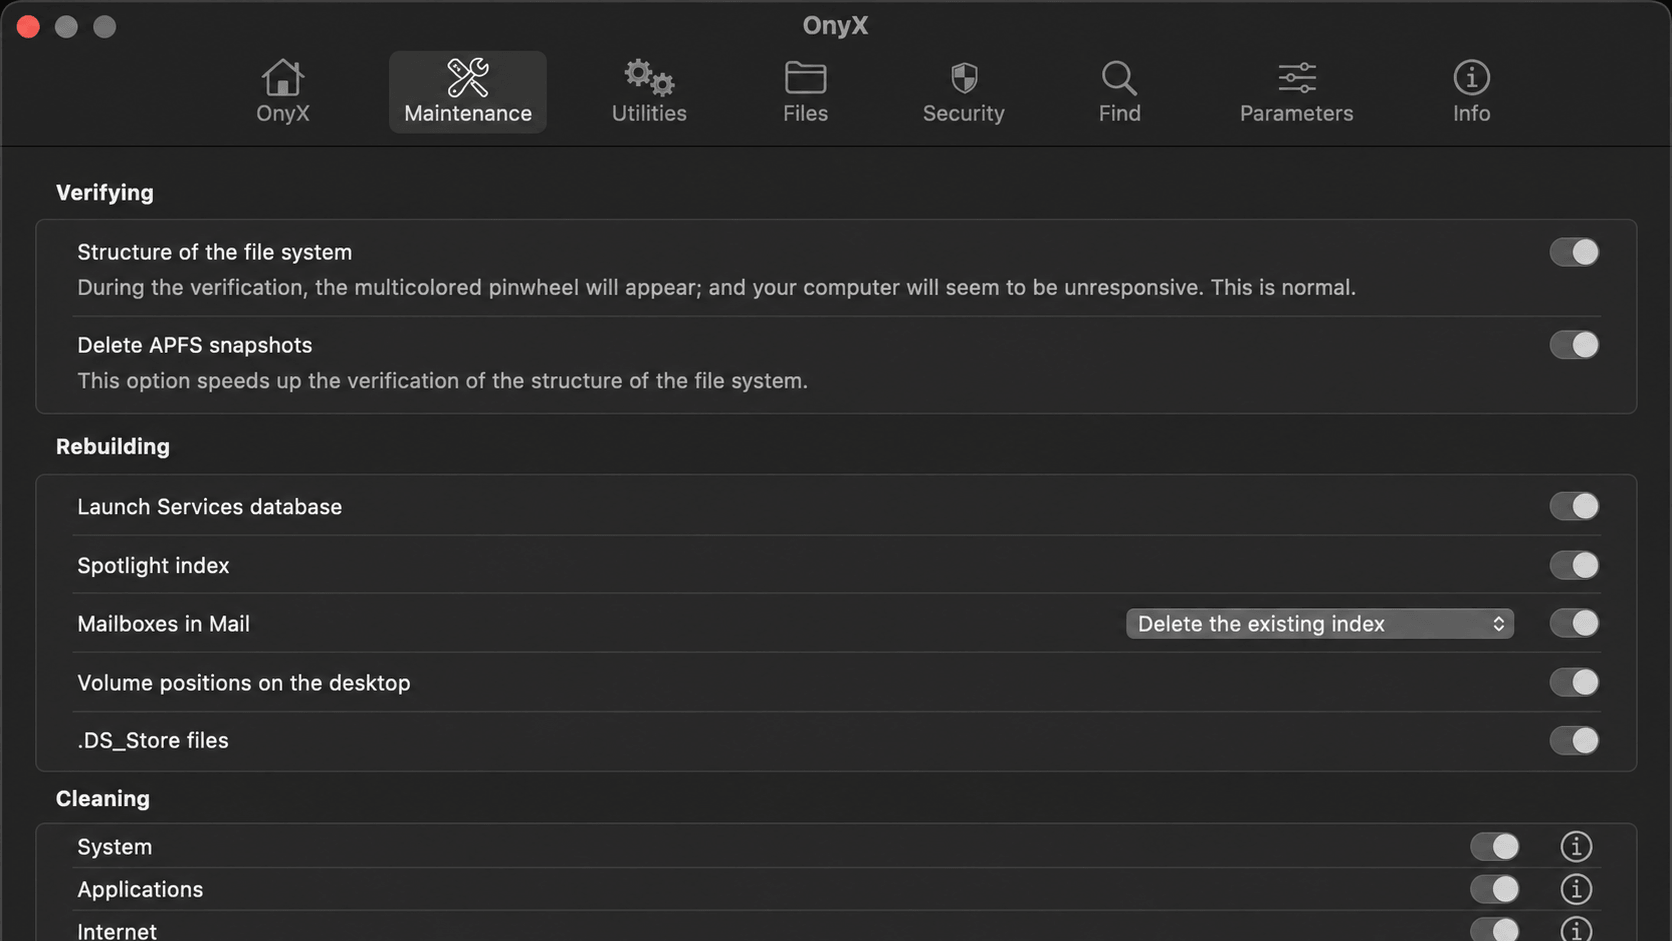The width and height of the screenshot is (1672, 941).
Task: Toggle System cleaning switch
Action: click(x=1494, y=847)
